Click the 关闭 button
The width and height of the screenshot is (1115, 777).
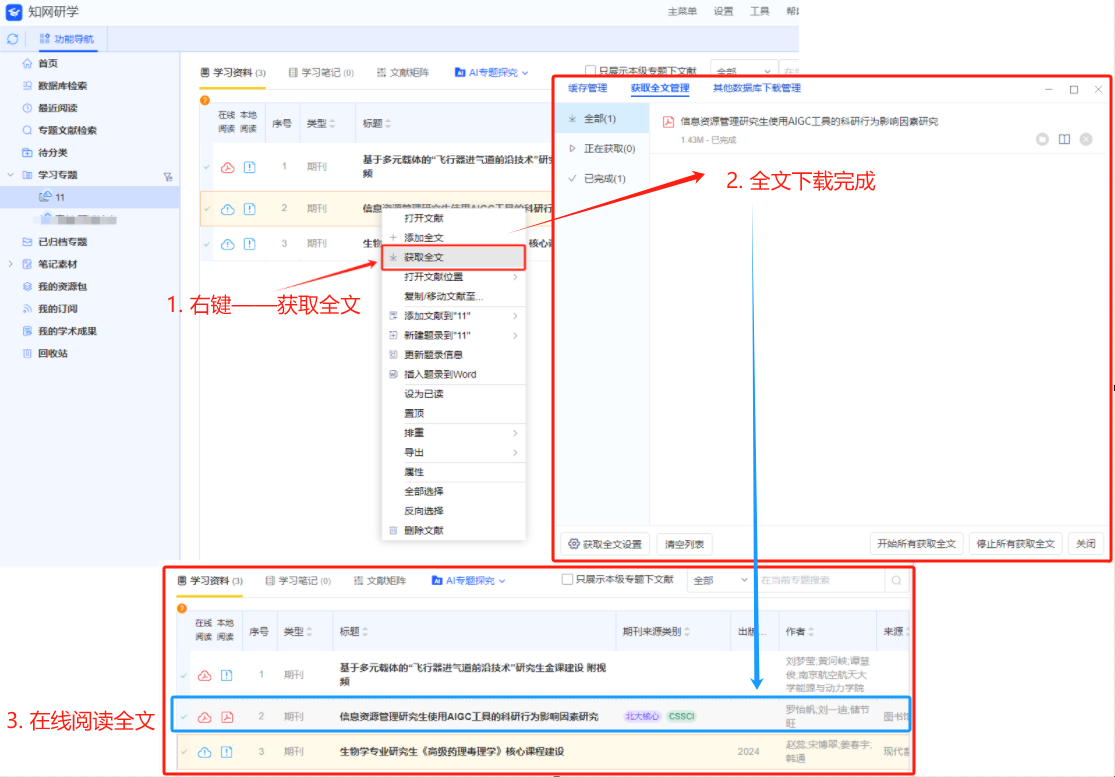[1086, 544]
